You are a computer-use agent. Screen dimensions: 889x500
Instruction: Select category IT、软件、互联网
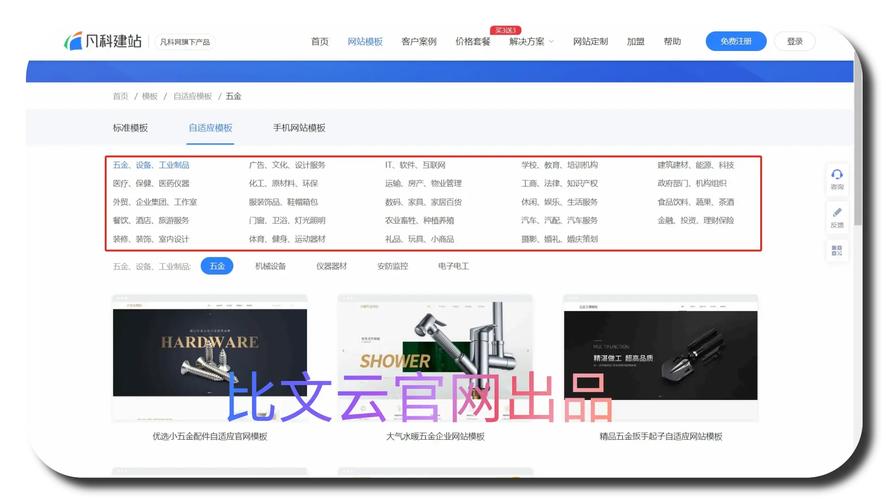point(415,165)
